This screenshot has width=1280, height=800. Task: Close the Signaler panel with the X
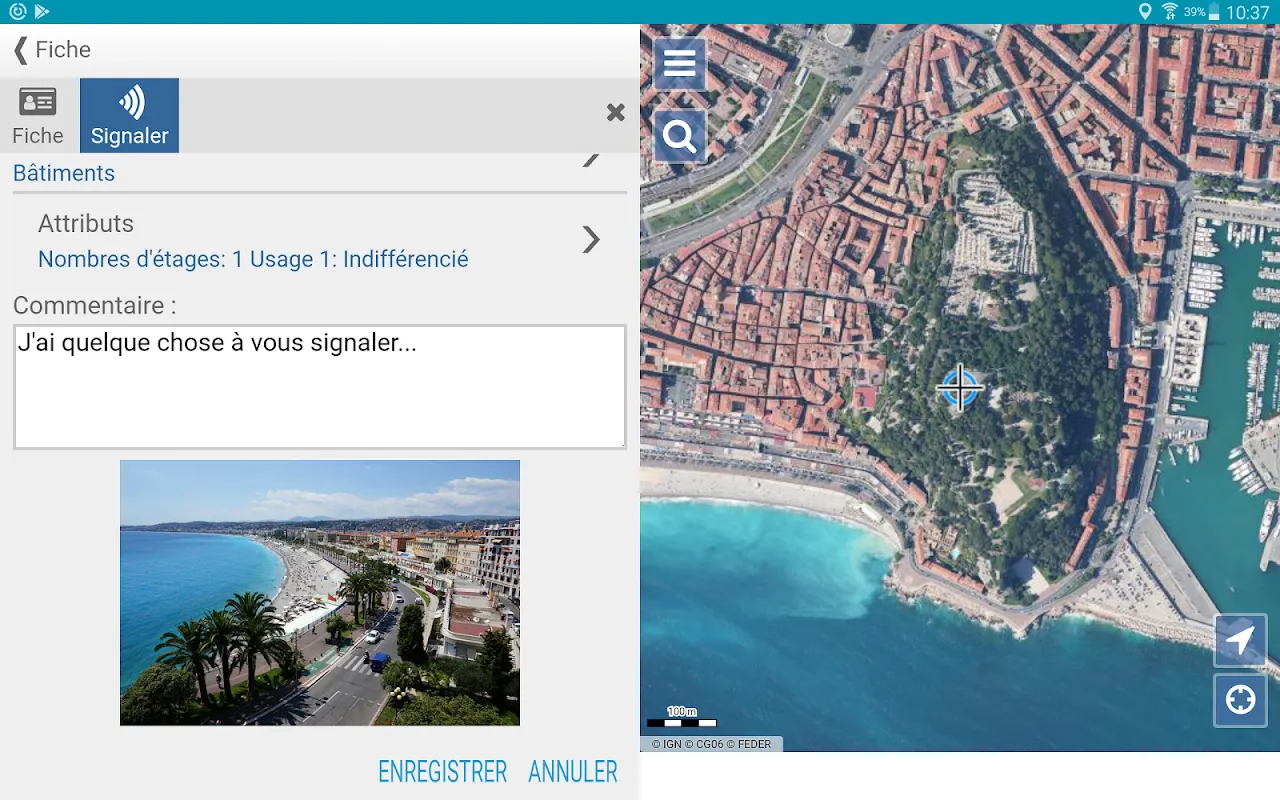coord(616,113)
